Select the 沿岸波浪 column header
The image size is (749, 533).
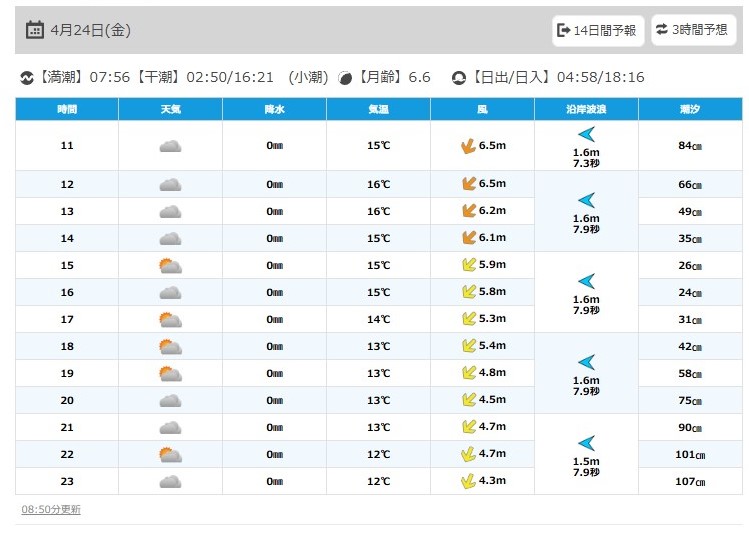(586, 108)
